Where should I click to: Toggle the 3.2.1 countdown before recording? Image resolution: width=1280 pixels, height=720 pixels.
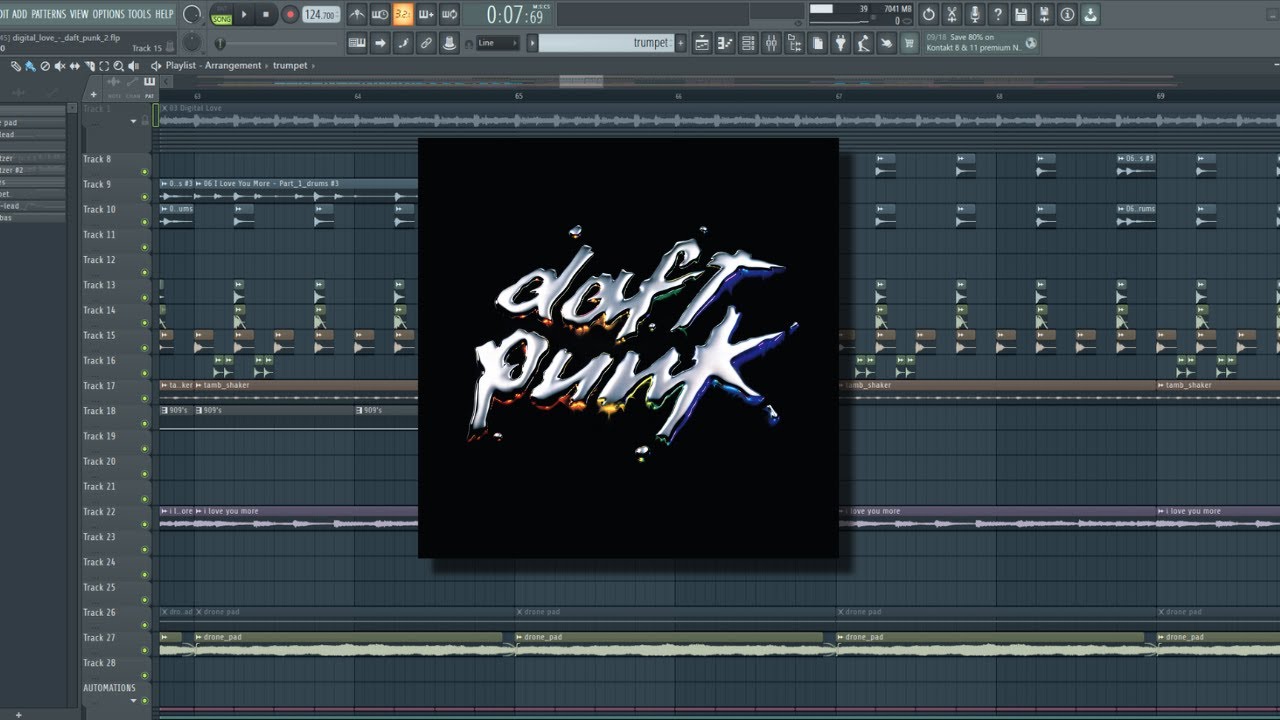(403, 14)
